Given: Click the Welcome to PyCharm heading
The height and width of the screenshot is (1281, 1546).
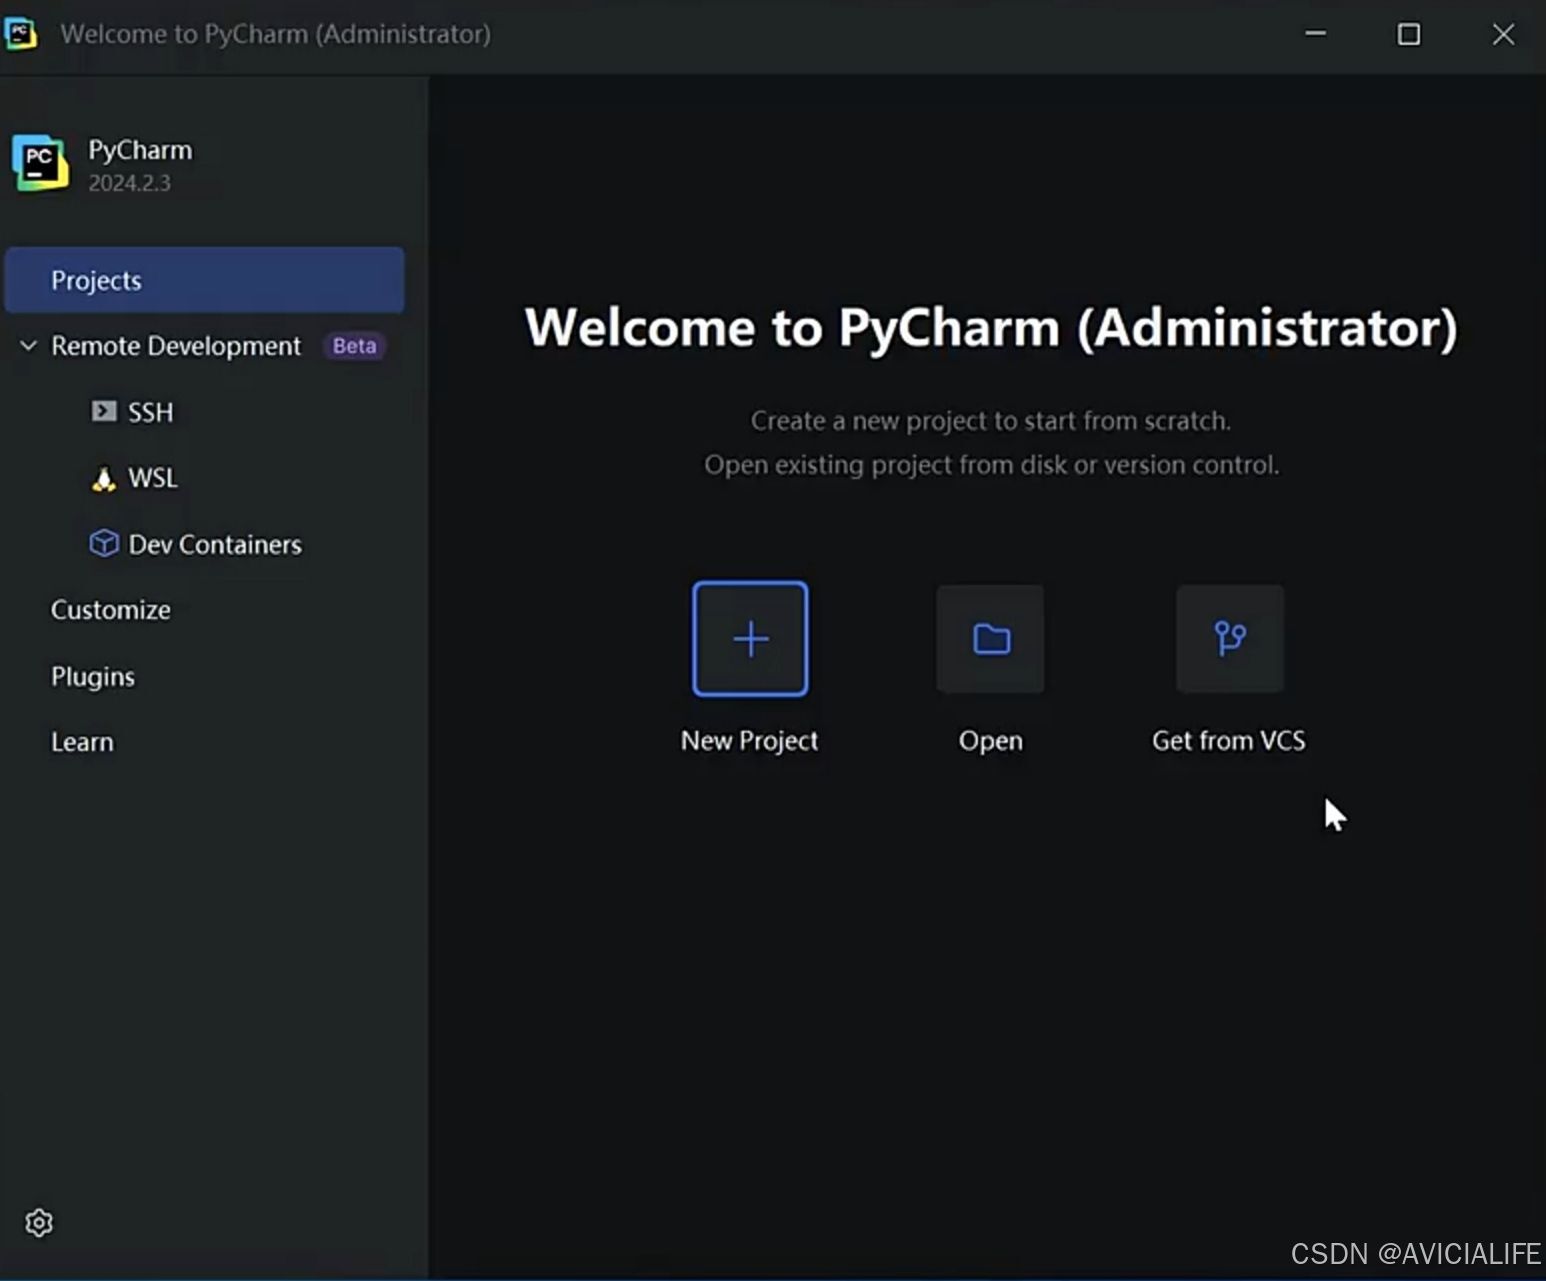Looking at the screenshot, I should pos(991,328).
